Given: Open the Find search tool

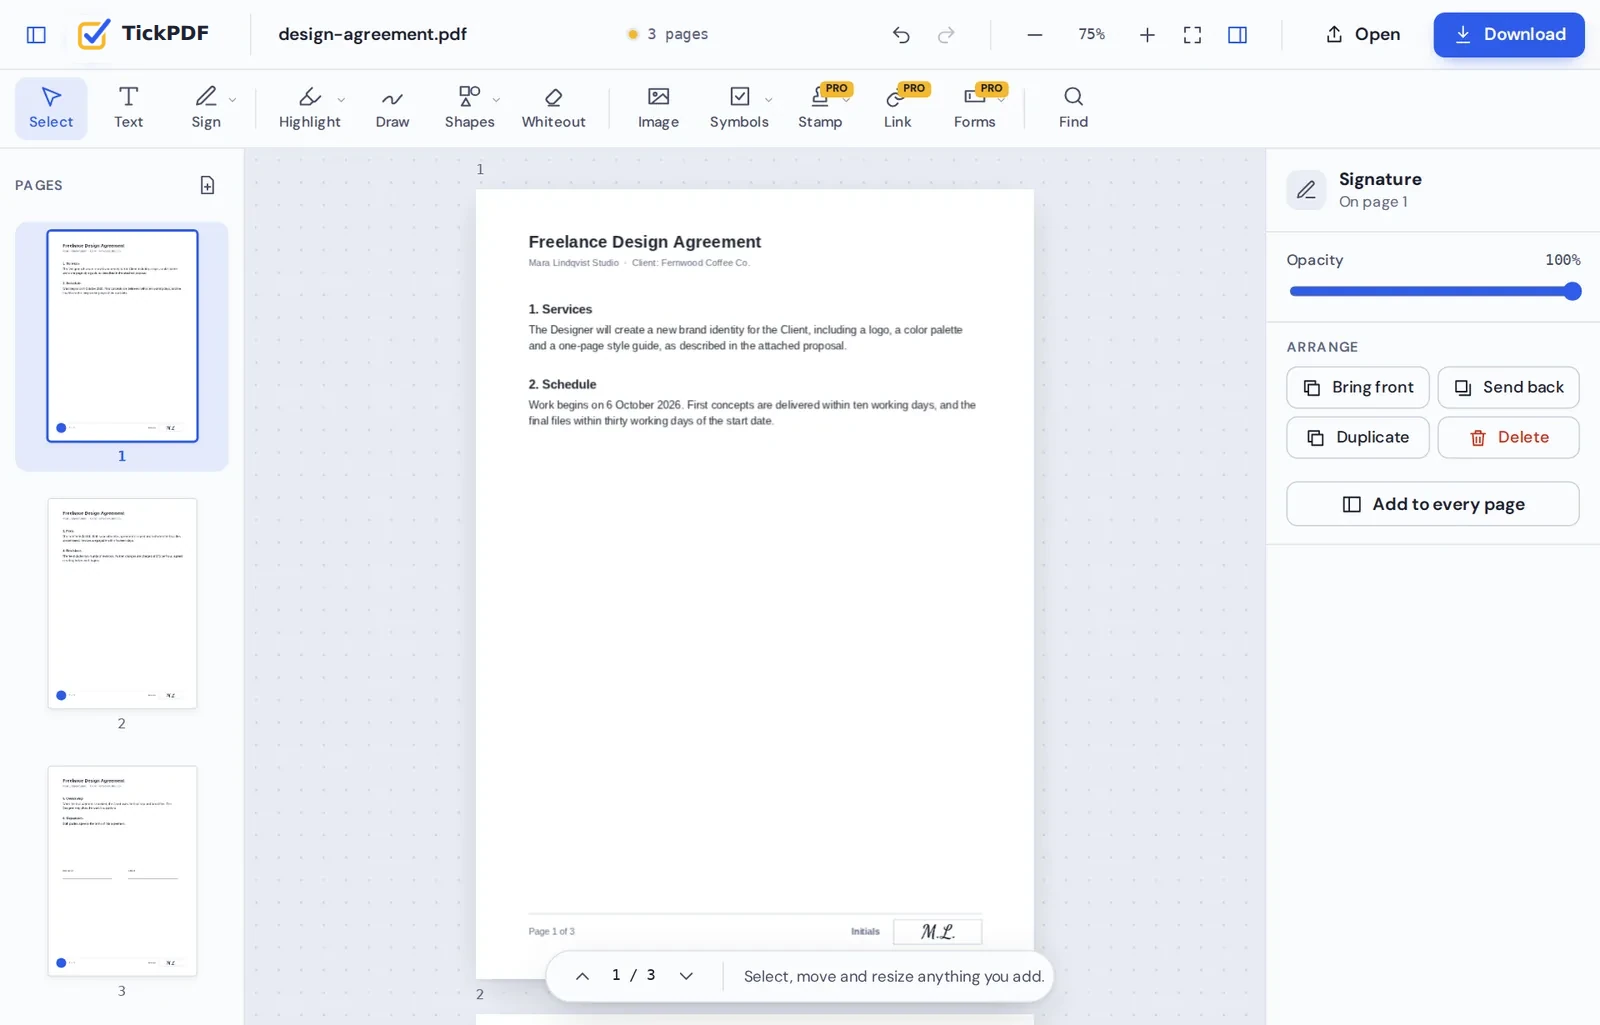Looking at the screenshot, I should pyautogui.click(x=1073, y=108).
